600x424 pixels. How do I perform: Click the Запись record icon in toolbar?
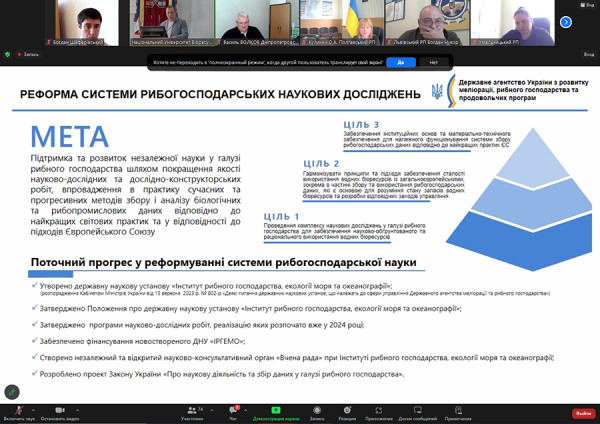pos(317,413)
